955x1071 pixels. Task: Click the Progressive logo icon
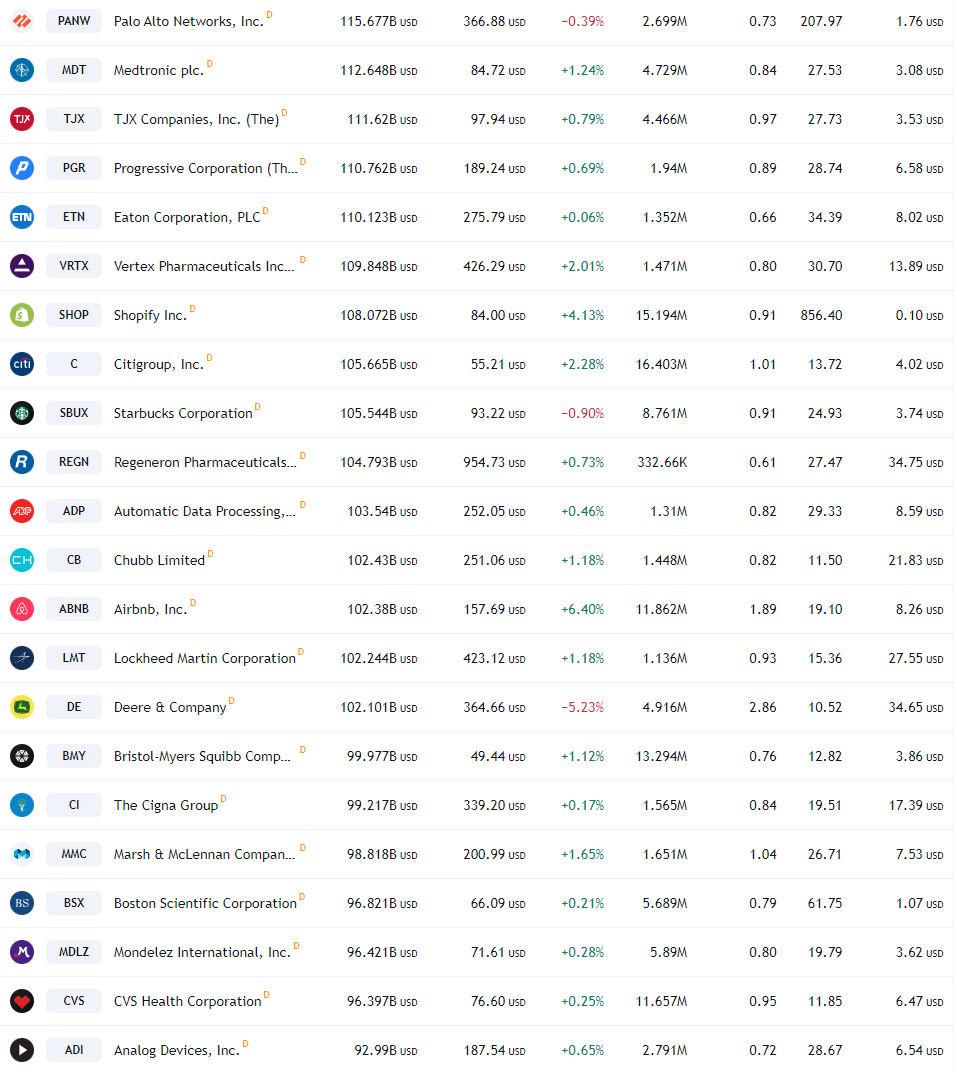pos(22,168)
